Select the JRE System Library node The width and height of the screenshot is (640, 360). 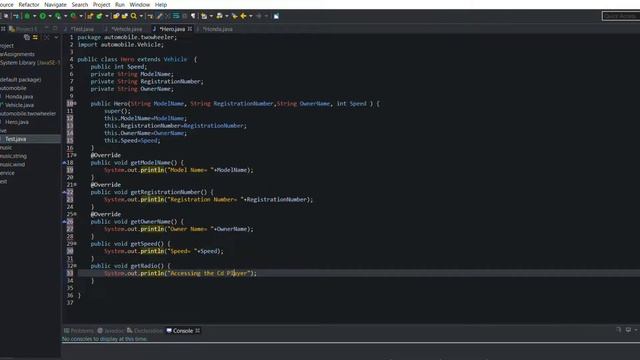[x=29, y=63]
